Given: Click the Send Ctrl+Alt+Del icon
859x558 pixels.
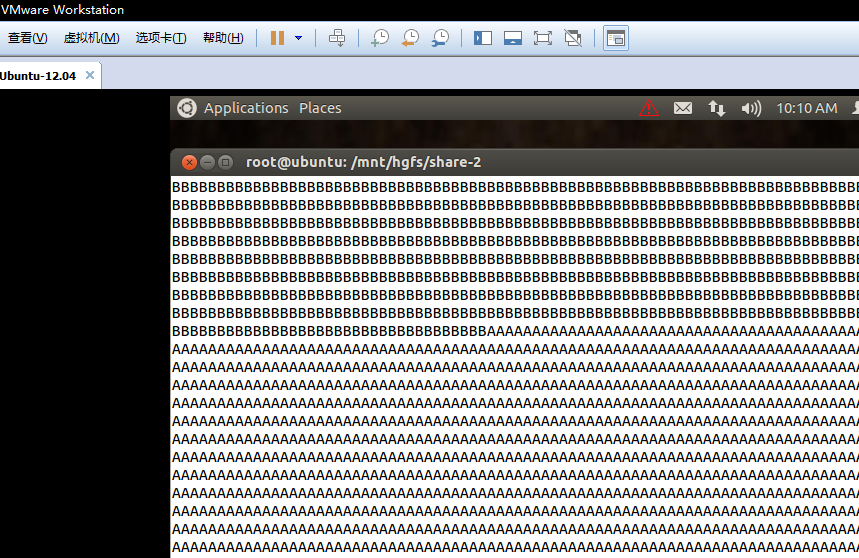Looking at the screenshot, I should 337,38.
